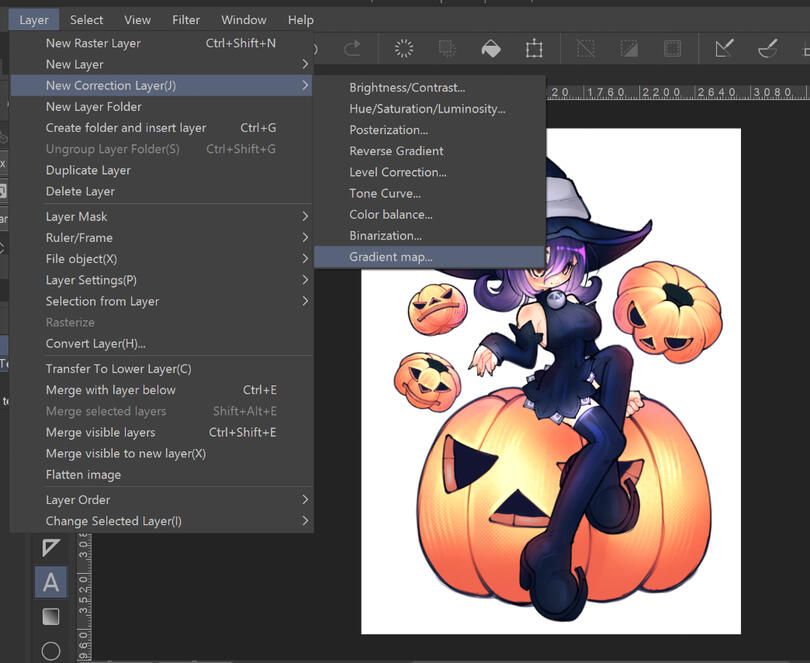Screen dimensions: 810x663
Task: Select the Gradient tool in tool palette
Action: [51, 616]
